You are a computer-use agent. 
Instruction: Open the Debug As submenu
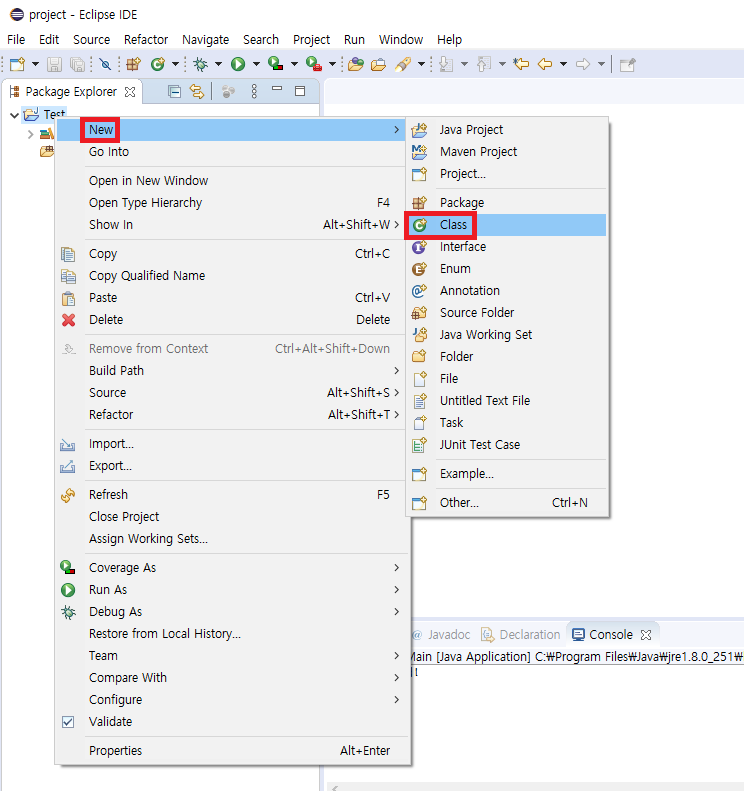[x=233, y=612]
